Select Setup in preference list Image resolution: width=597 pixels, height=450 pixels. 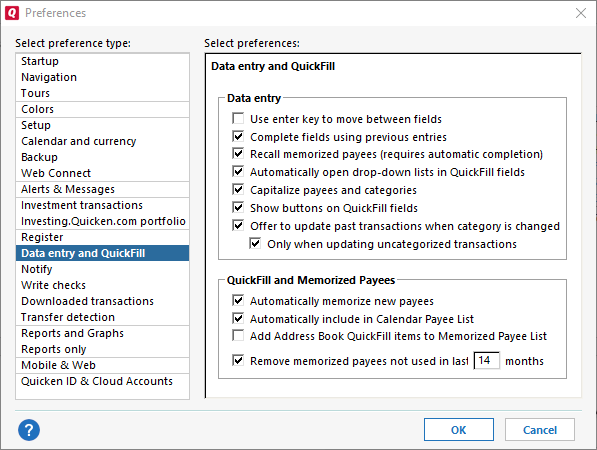(x=102, y=125)
